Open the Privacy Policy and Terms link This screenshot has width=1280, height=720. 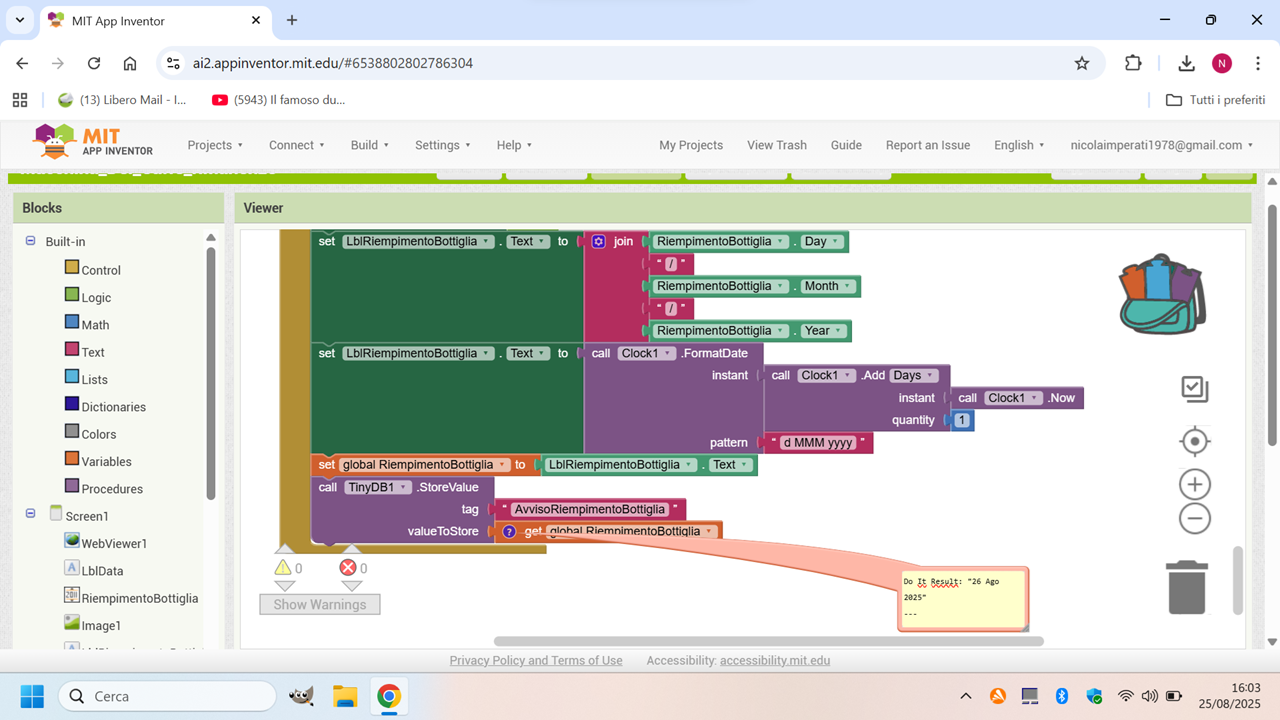click(x=535, y=660)
